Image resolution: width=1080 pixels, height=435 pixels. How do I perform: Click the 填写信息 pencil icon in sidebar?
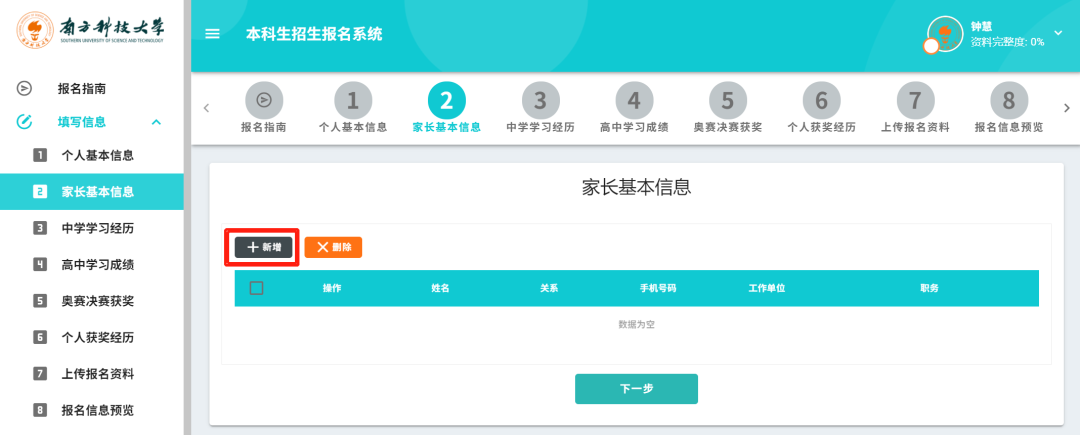25,122
